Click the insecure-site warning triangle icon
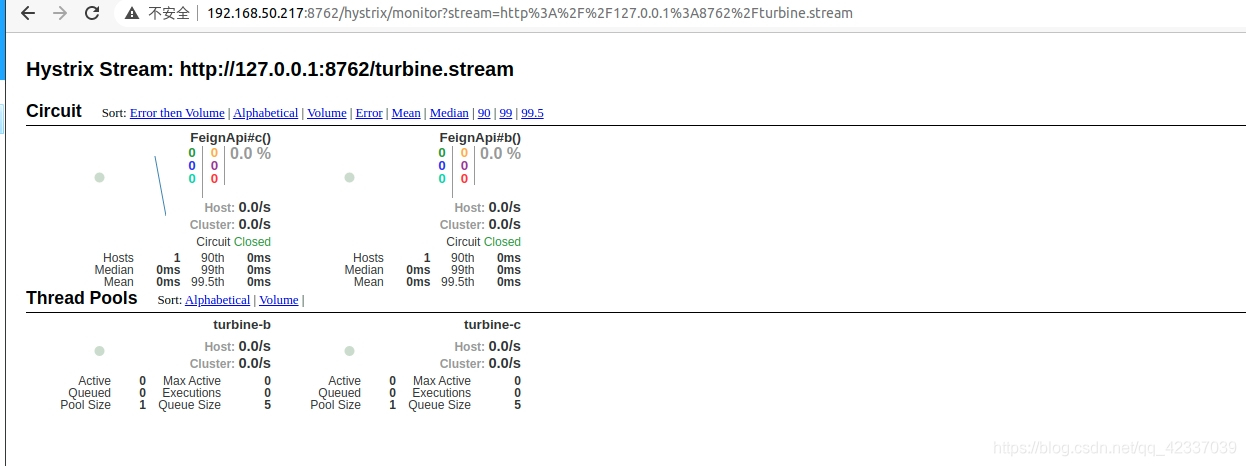The height and width of the screenshot is (466, 1246). click(132, 14)
